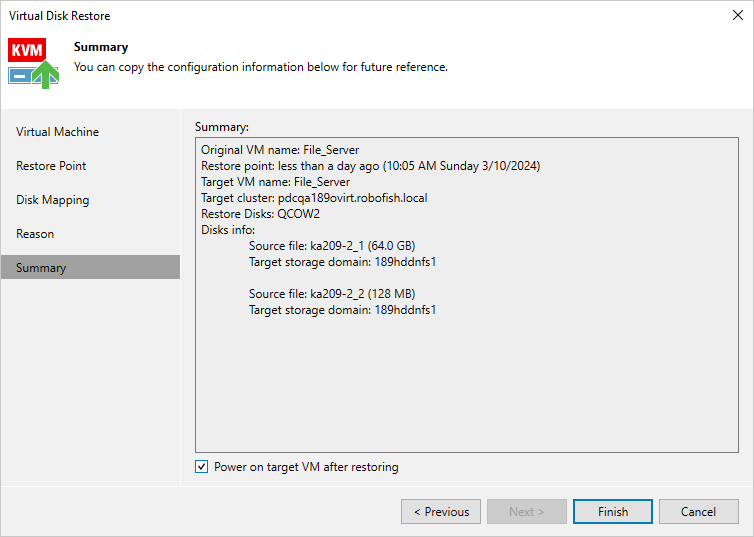The height and width of the screenshot is (537, 754).
Task: Click the Restore Disks QCOW2 line
Action: point(260,214)
